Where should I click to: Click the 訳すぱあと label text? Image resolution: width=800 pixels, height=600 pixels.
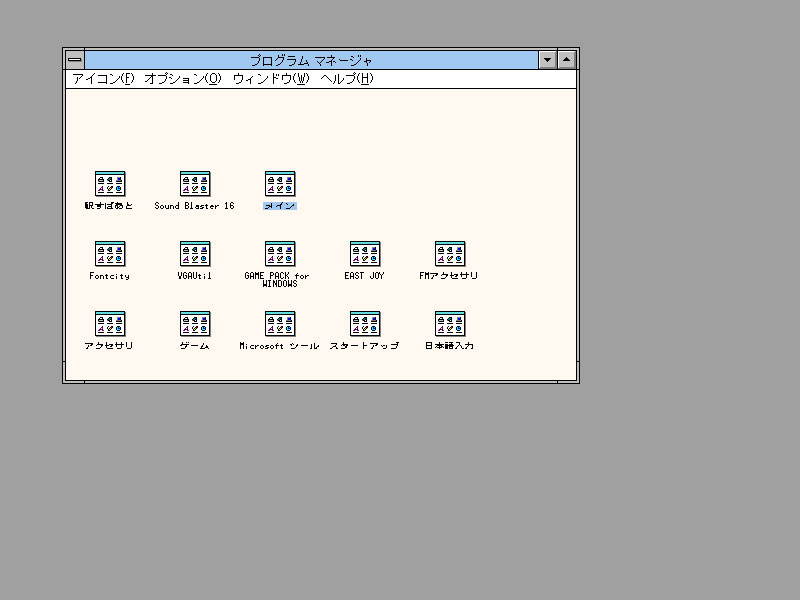click(109, 206)
